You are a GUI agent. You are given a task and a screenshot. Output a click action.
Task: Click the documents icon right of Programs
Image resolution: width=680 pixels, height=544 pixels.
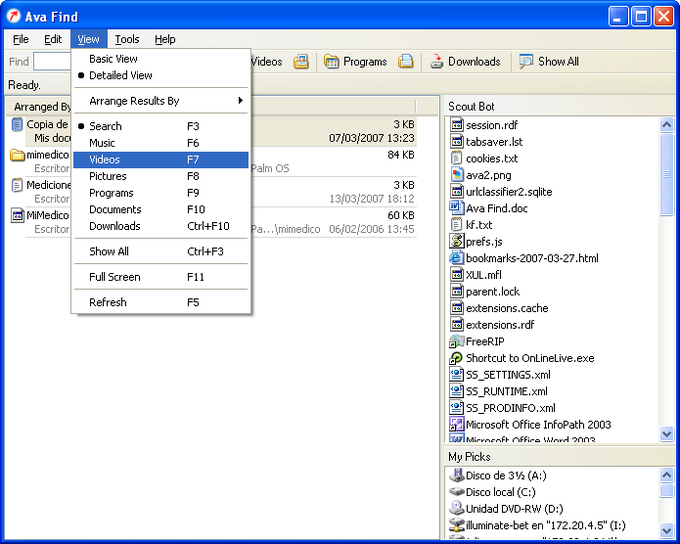405,62
